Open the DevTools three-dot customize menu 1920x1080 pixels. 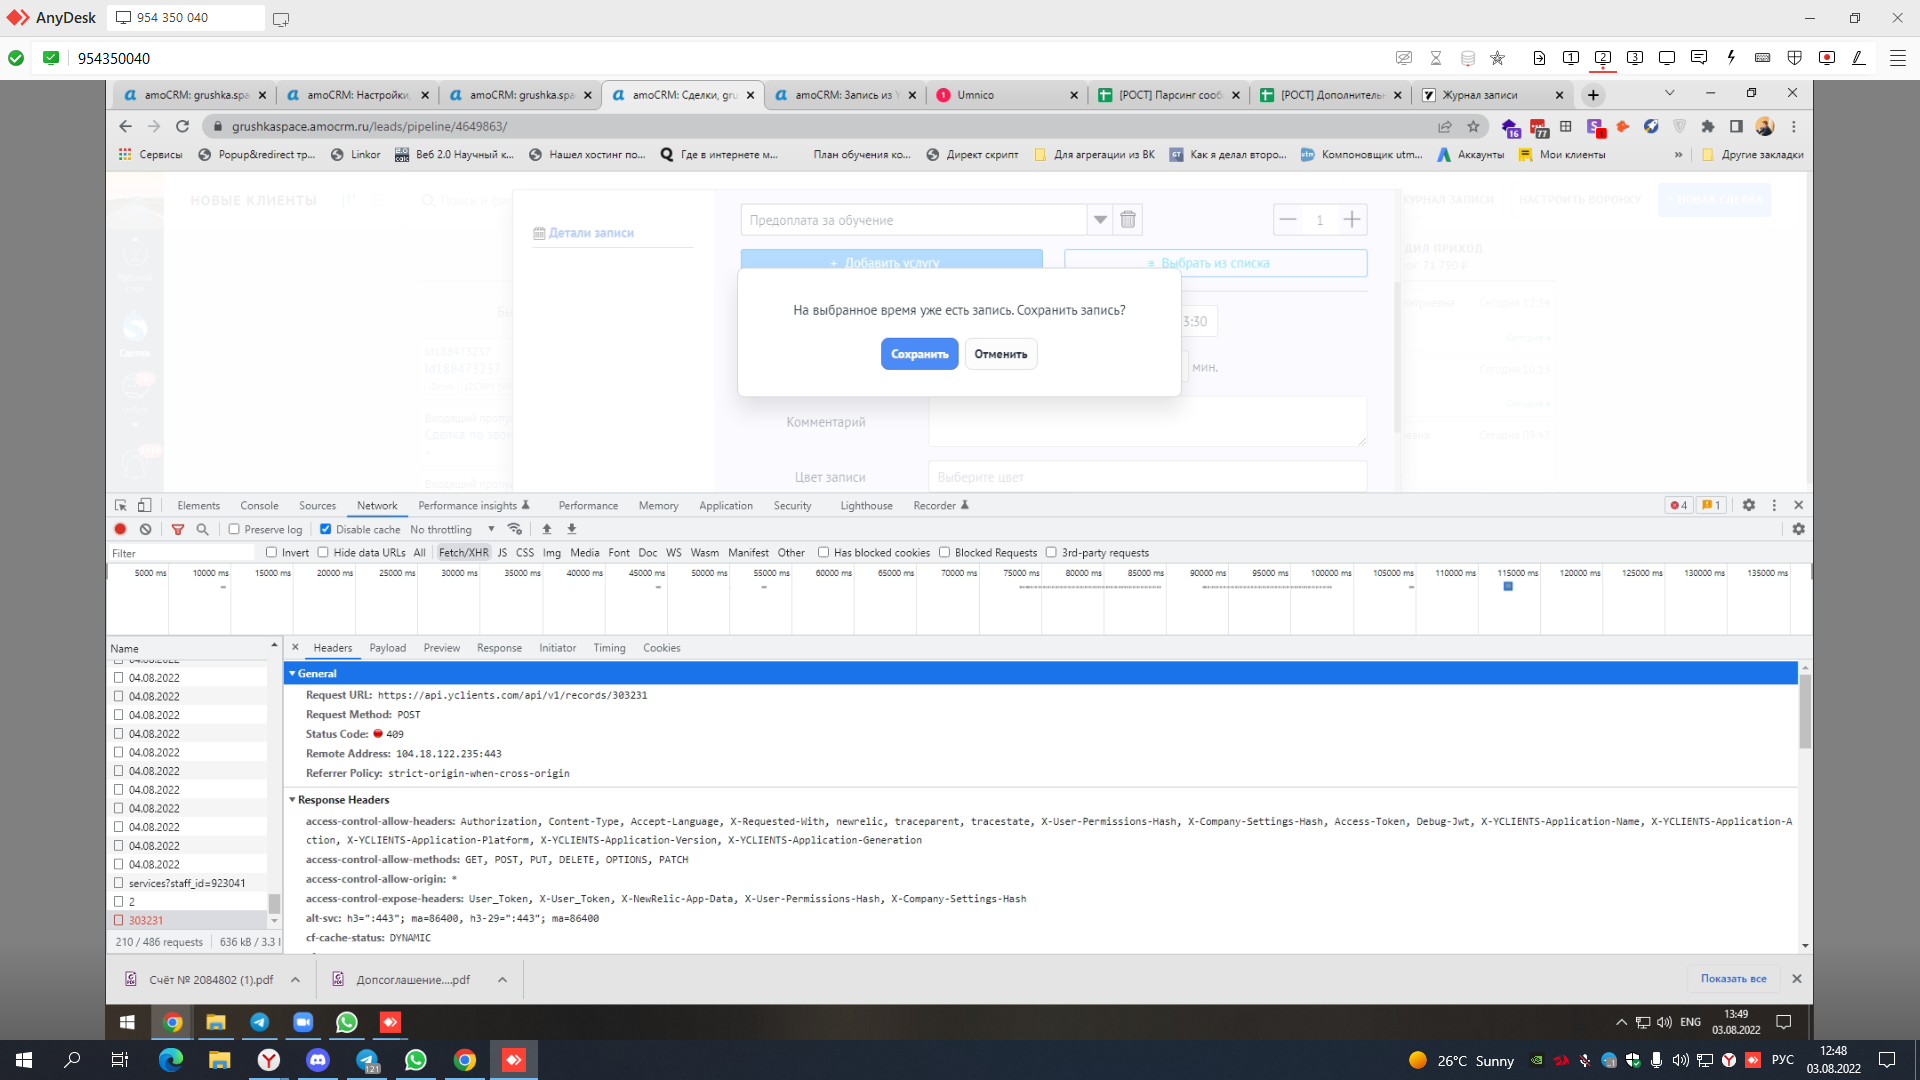(x=1775, y=506)
